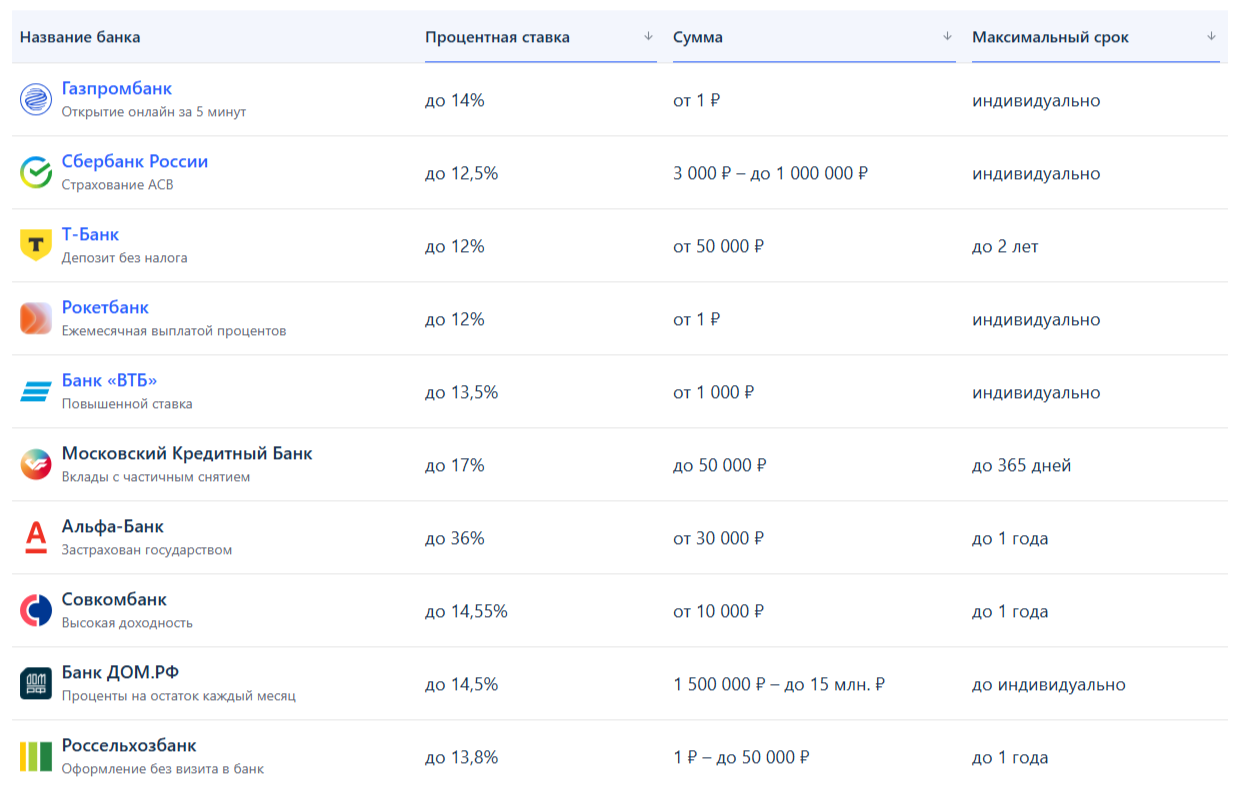Click the Совкомбанк name

click(x=114, y=600)
